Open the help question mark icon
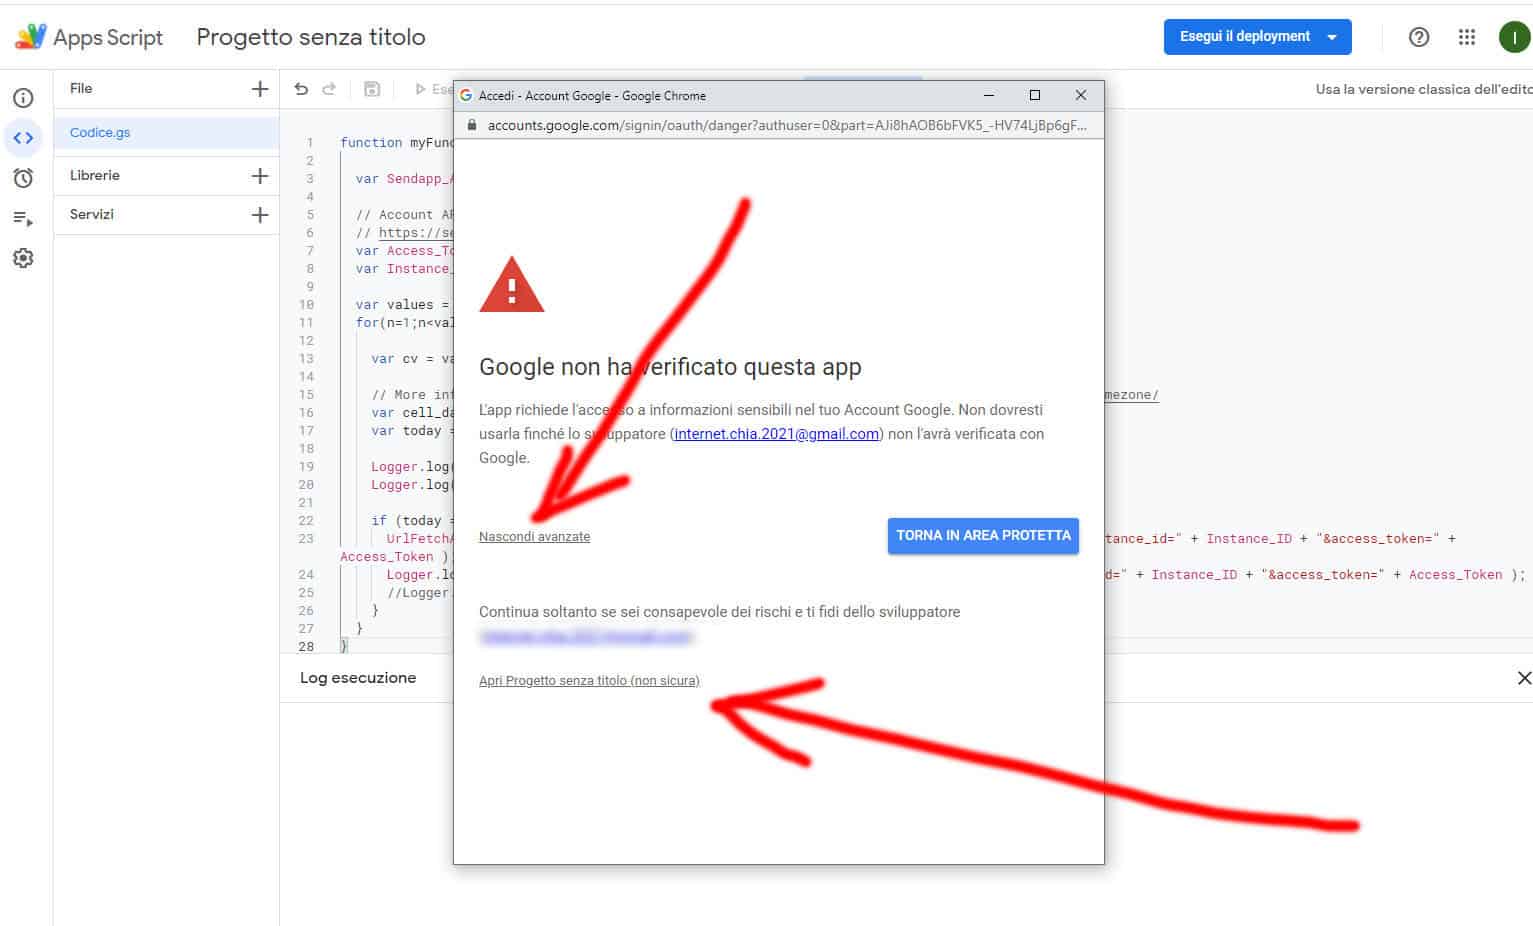The width and height of the screenshot is (1533, 926). pos(1418,37)
